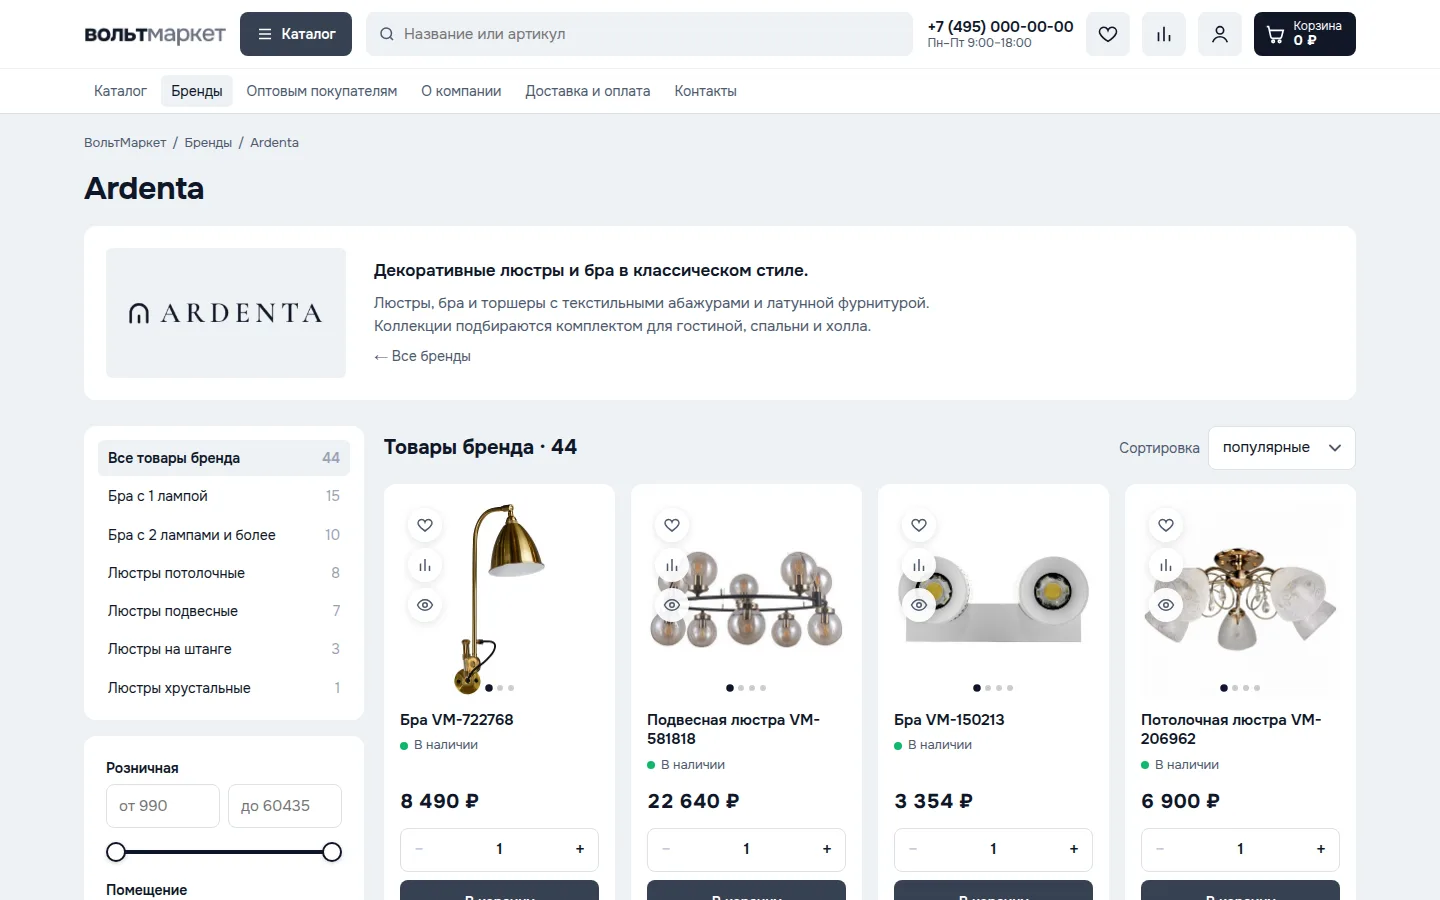Quick view Потолочная люстра VM-206962
1440x900 pixels.
click(1166, 605)
